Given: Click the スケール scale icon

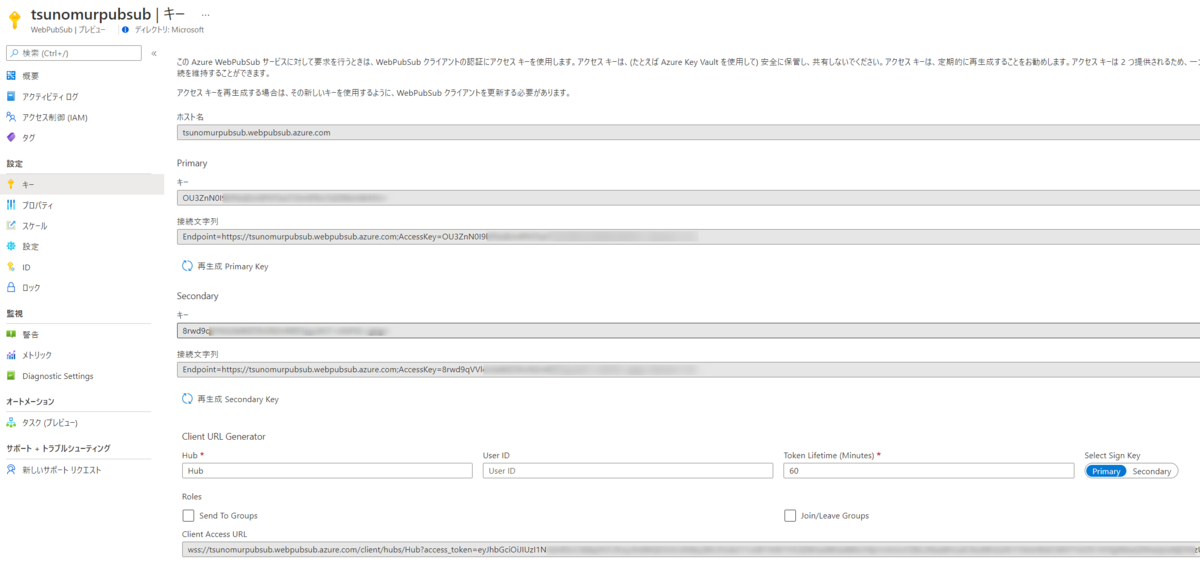Looking at the screenshot, I should click(x=11, y=226).
